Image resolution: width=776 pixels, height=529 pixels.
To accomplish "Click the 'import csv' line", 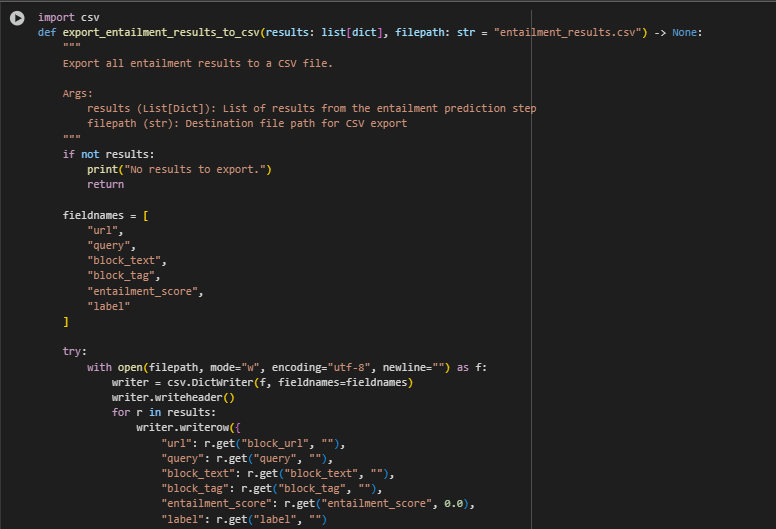I will tap(69, 17).
